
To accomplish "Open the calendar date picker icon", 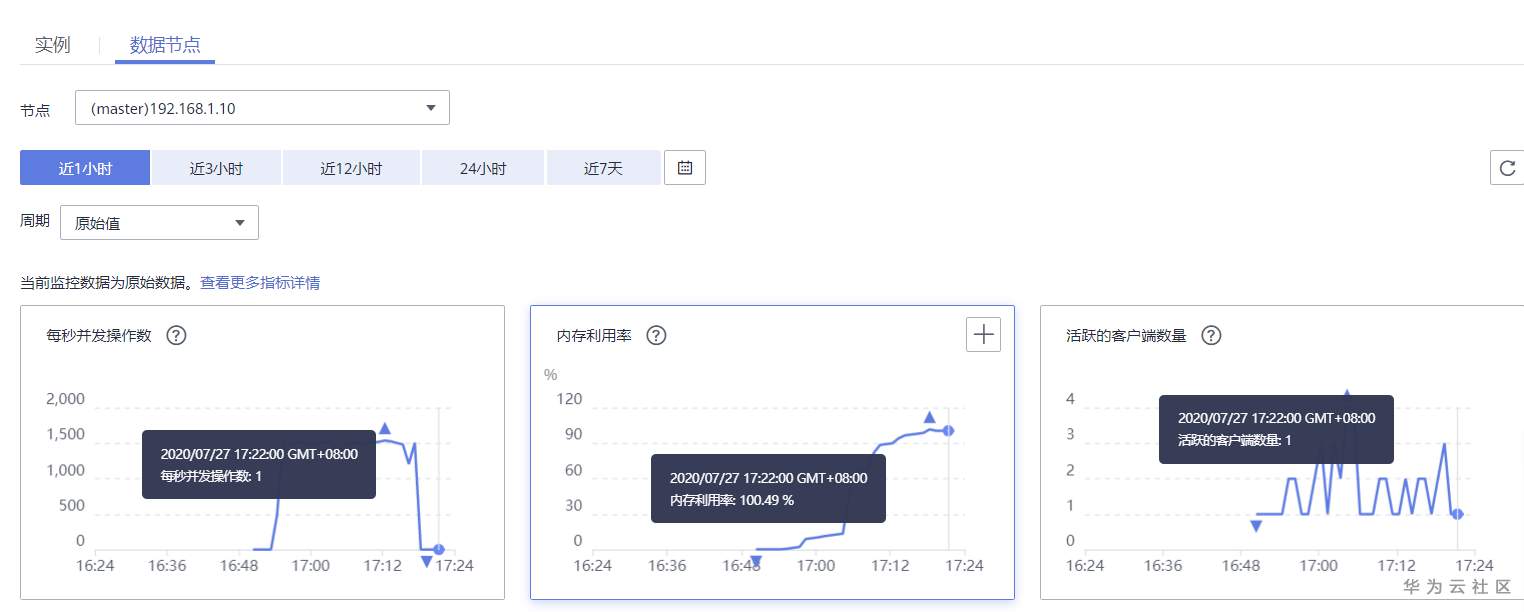I will (x=685, y=168).
